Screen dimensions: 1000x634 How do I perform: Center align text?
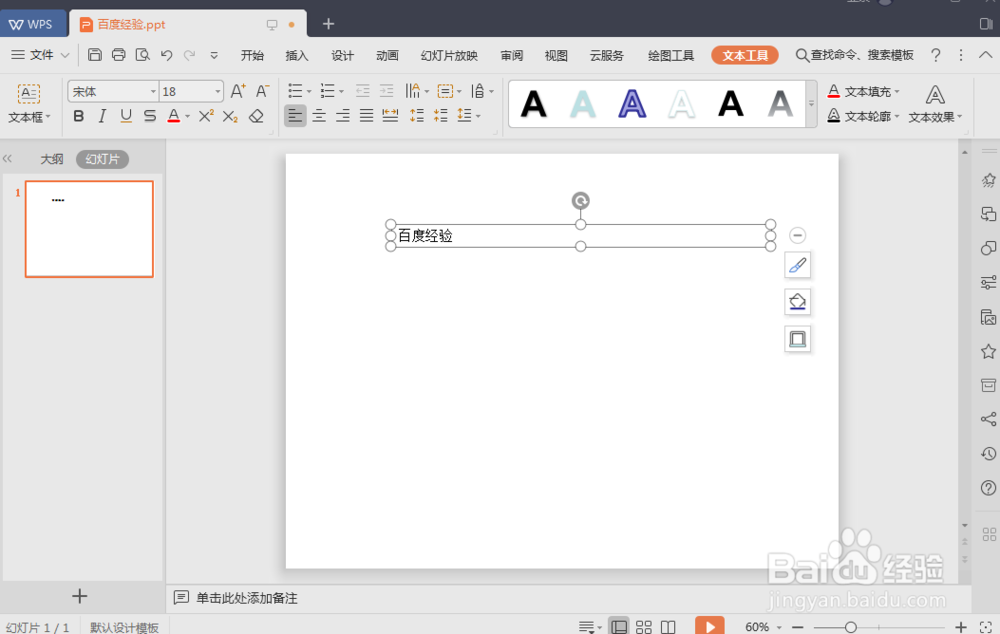point(319,115)
